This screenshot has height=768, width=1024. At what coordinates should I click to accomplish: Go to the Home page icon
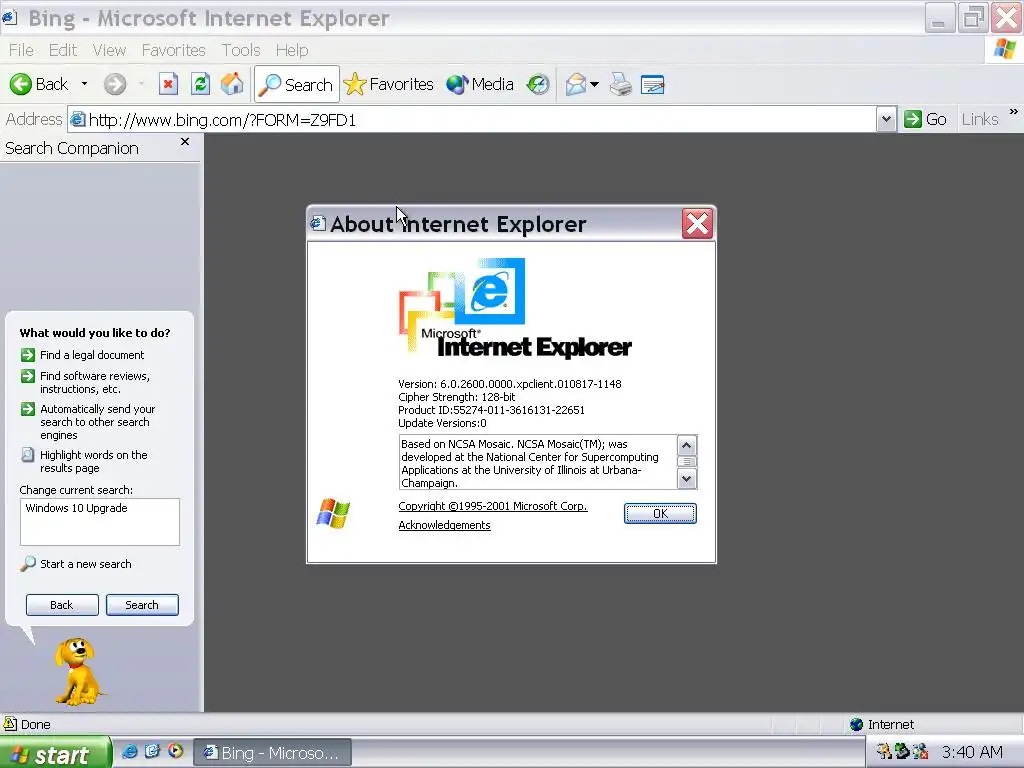coord(232,84)
